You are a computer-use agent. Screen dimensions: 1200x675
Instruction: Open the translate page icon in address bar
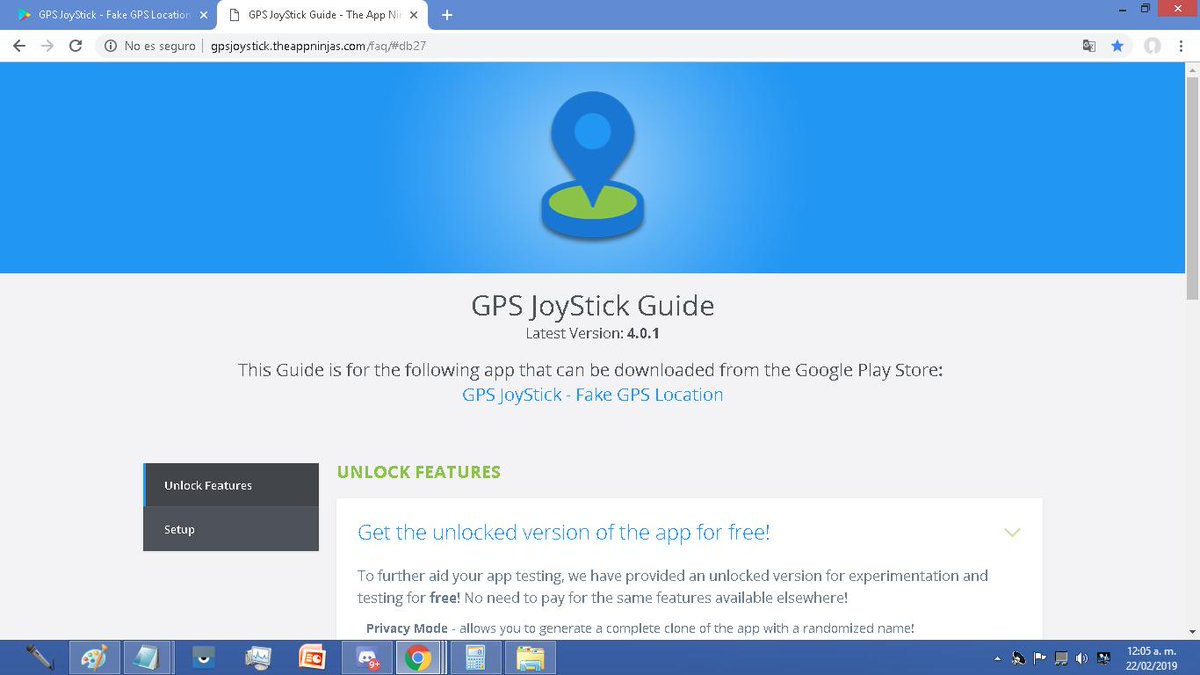pos(1089,45)
